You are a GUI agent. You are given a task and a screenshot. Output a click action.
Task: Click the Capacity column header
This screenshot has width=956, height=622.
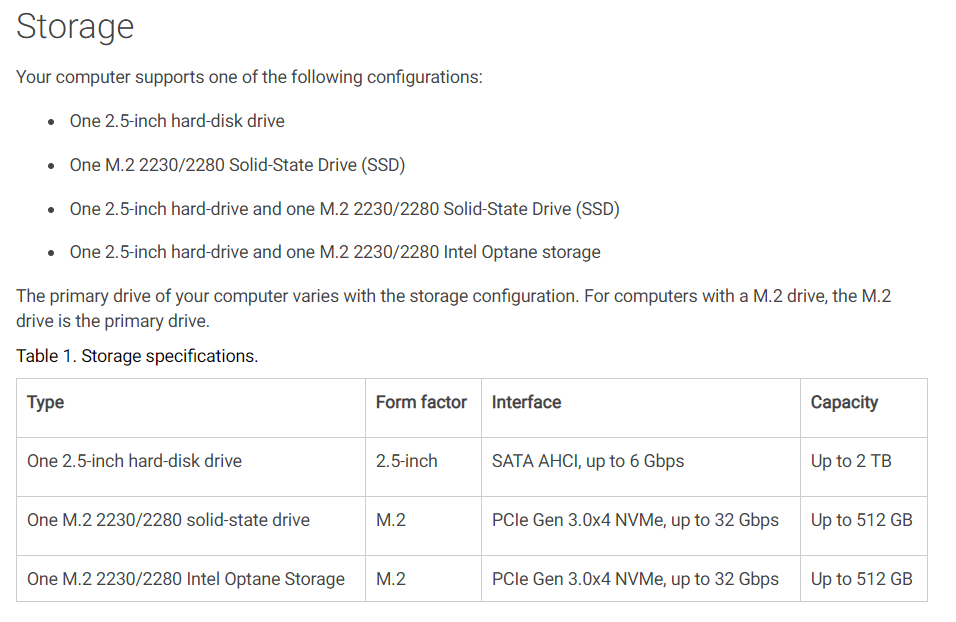click(x=844, y=402)
